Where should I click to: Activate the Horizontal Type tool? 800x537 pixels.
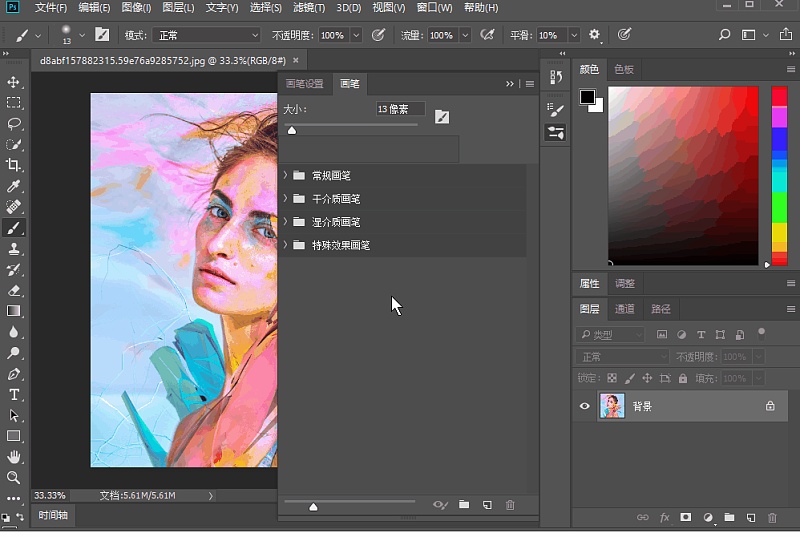pyautogui.click(x=14, y=395)
